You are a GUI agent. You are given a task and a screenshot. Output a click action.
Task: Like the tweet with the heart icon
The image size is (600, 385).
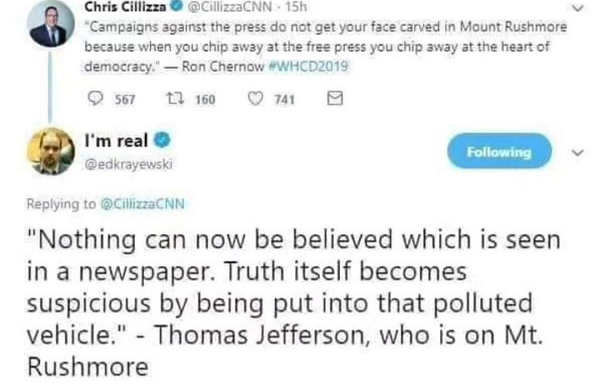tap(256, 98)
